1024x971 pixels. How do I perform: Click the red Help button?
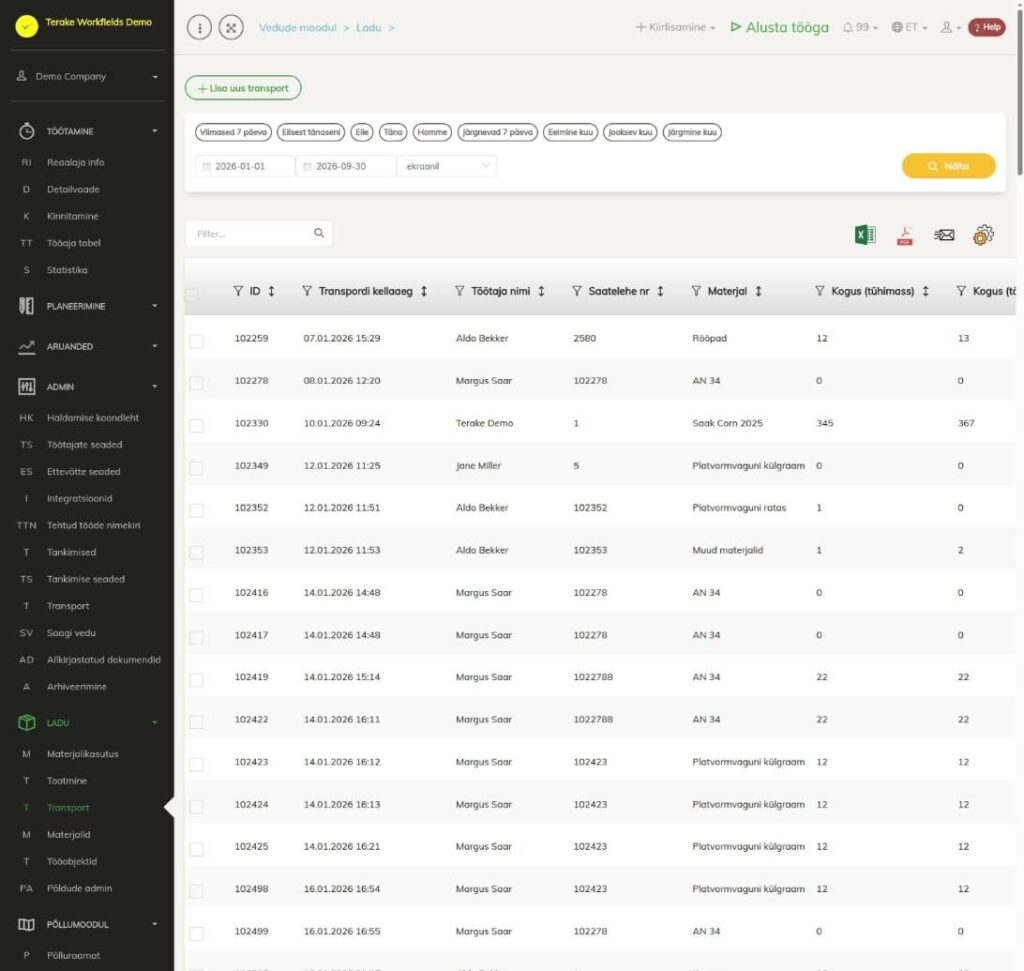pyautogui.click(x=986, y=27)
